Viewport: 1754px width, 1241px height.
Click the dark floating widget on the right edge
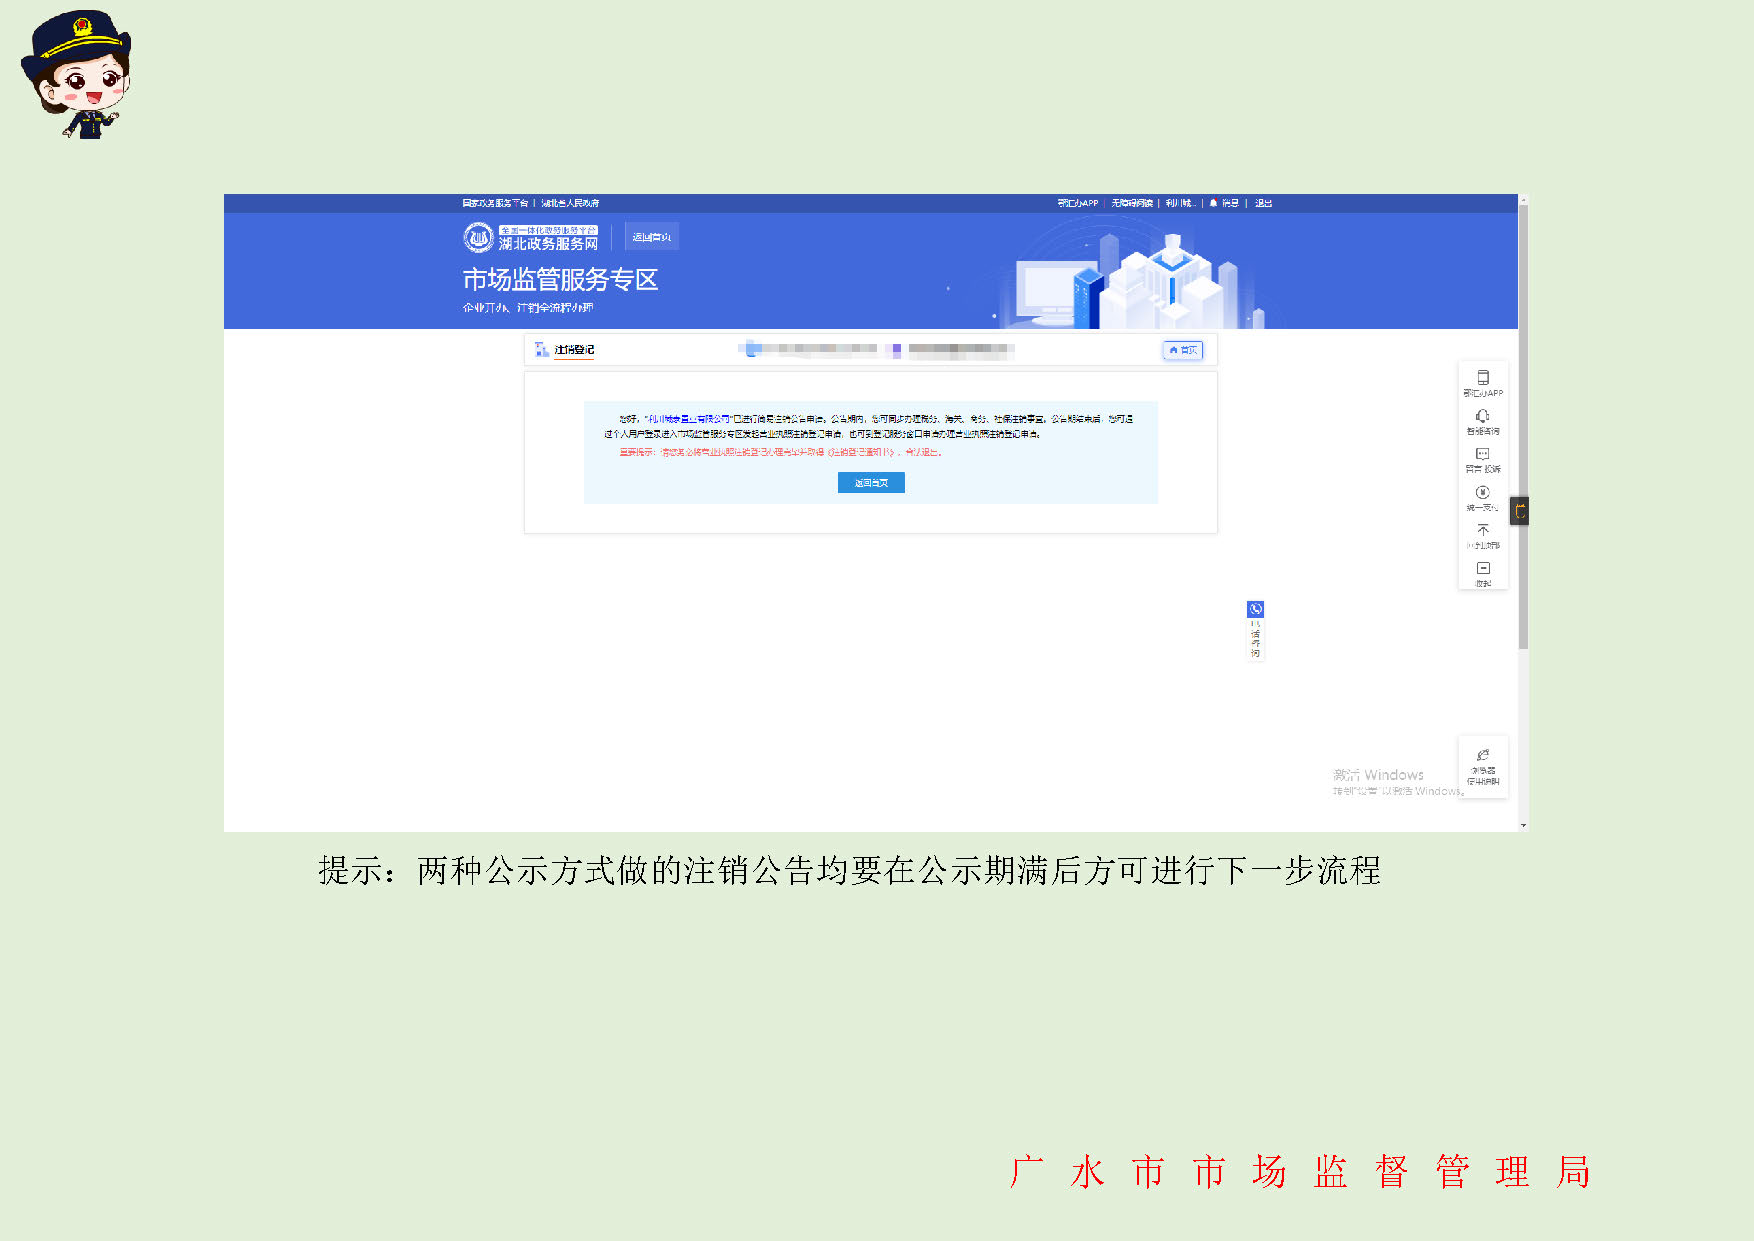coord(1520,511)
